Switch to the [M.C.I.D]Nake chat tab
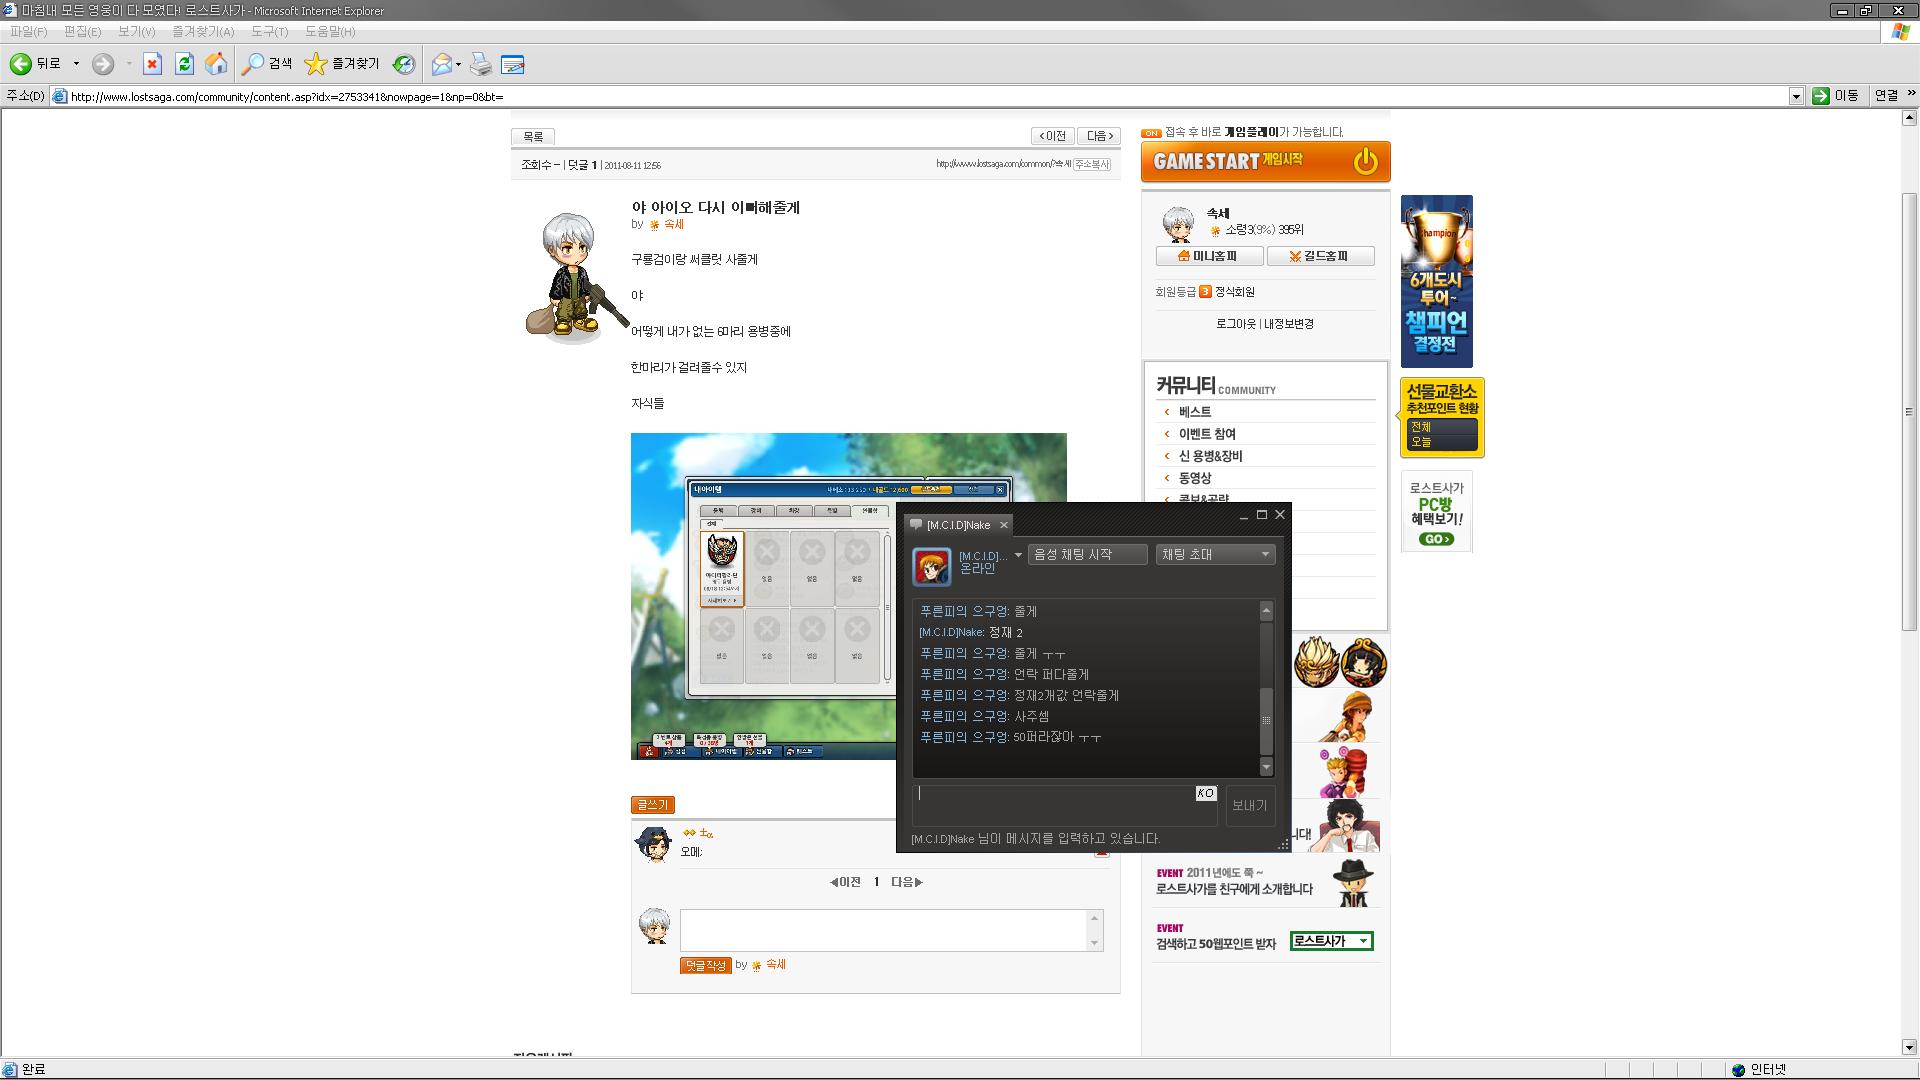This screenshot has height=1080, width=1920. click(x=958, y=525)
